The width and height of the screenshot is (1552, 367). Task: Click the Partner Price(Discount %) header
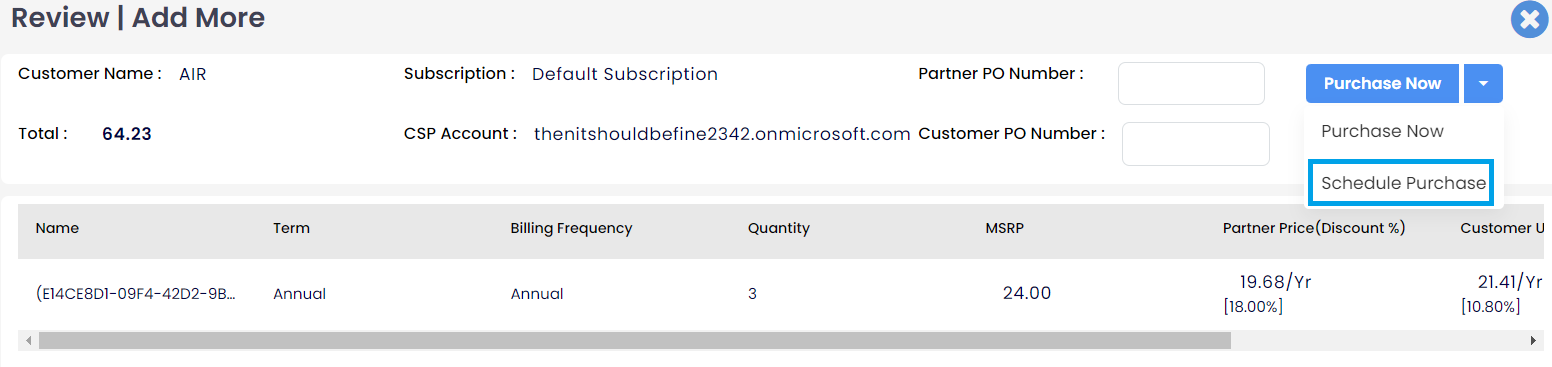1314,228
